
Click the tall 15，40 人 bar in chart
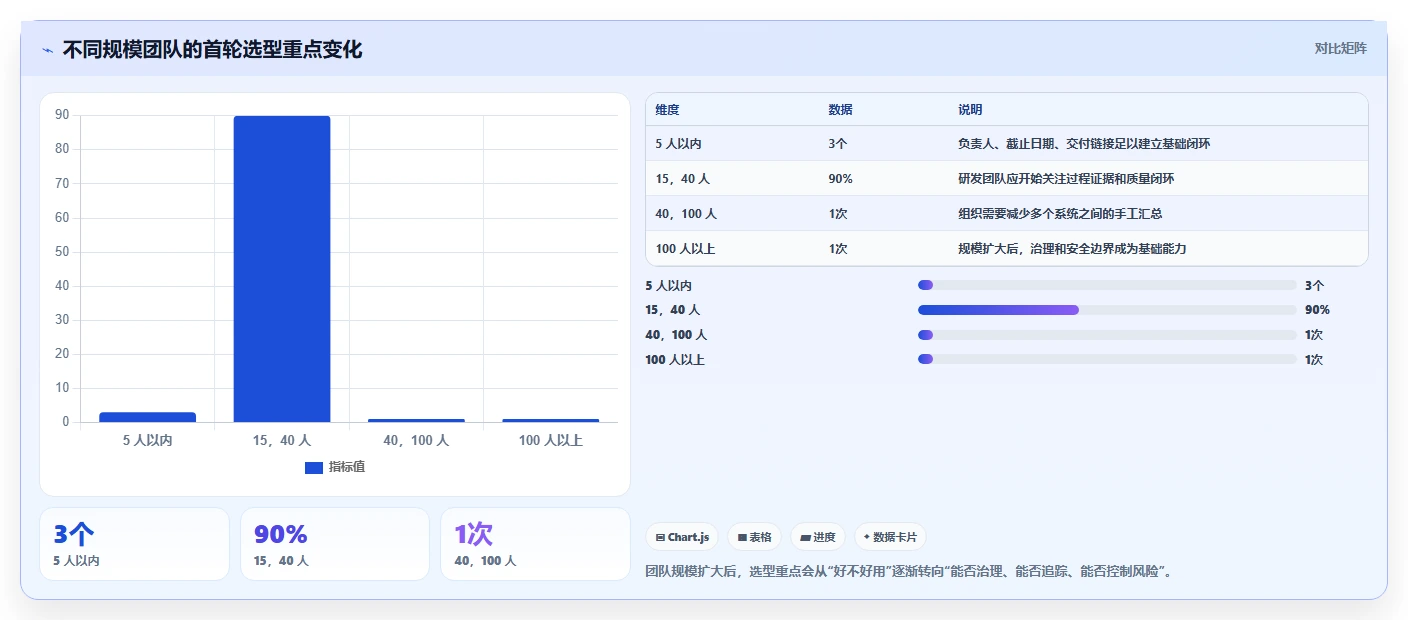pyautogui.click(x=282, y=269)
